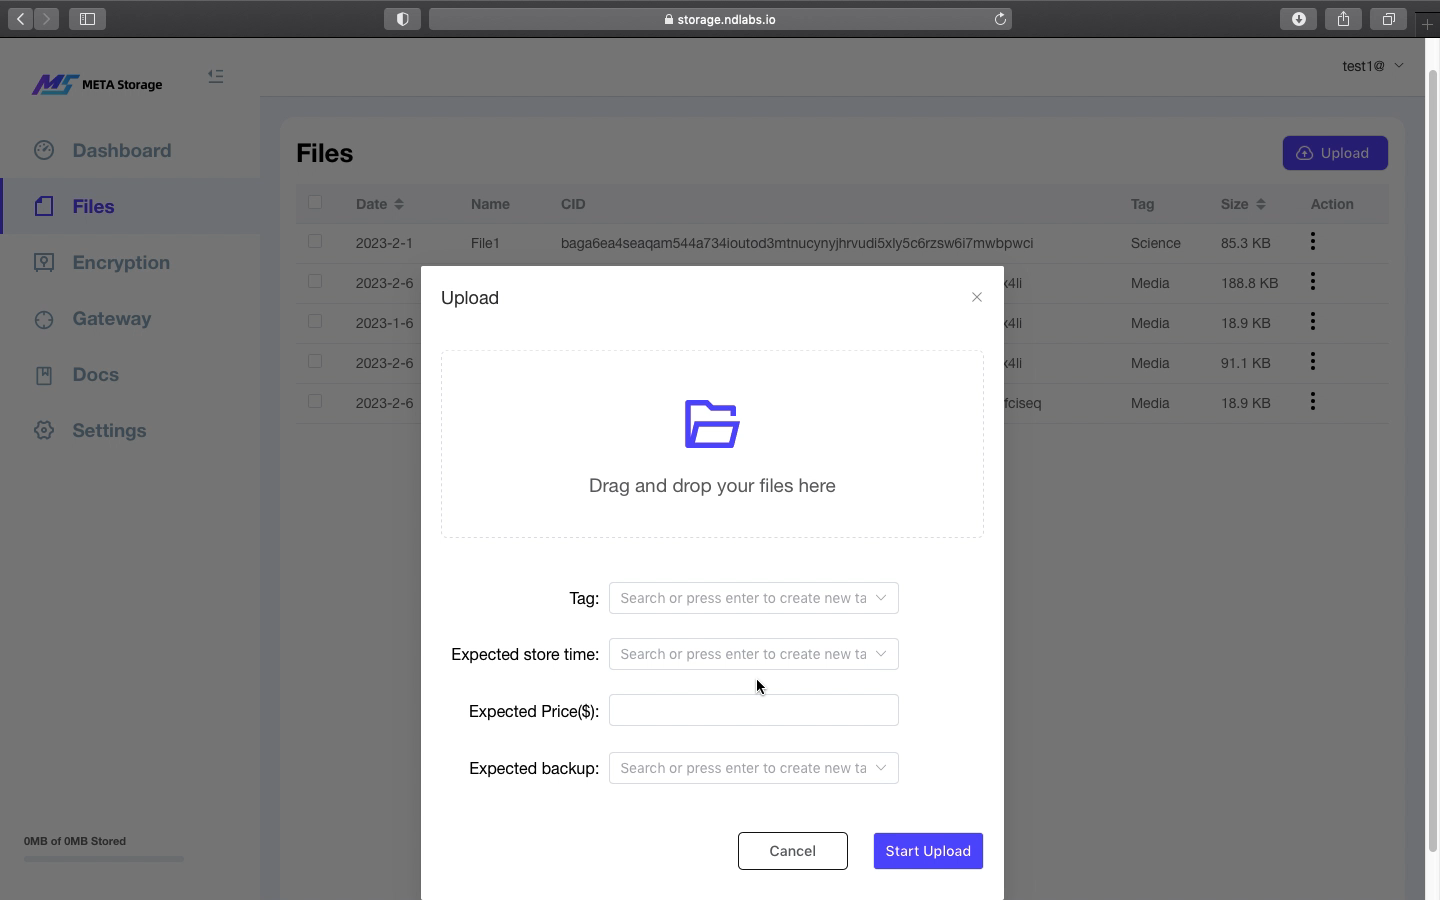Toggle the select-all checkbox in table header
This screenshot has height=900, width=1440.
(x=315, y=202)
